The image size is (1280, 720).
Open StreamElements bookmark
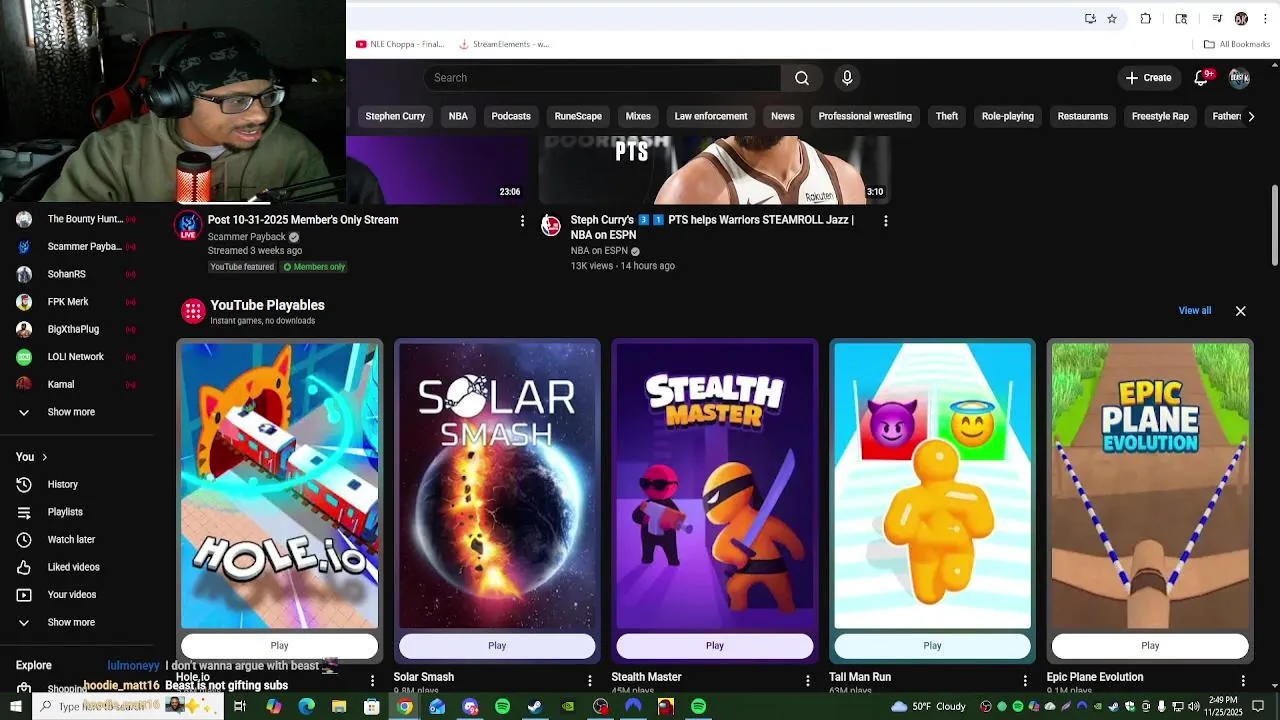click(x=504, y=44)
